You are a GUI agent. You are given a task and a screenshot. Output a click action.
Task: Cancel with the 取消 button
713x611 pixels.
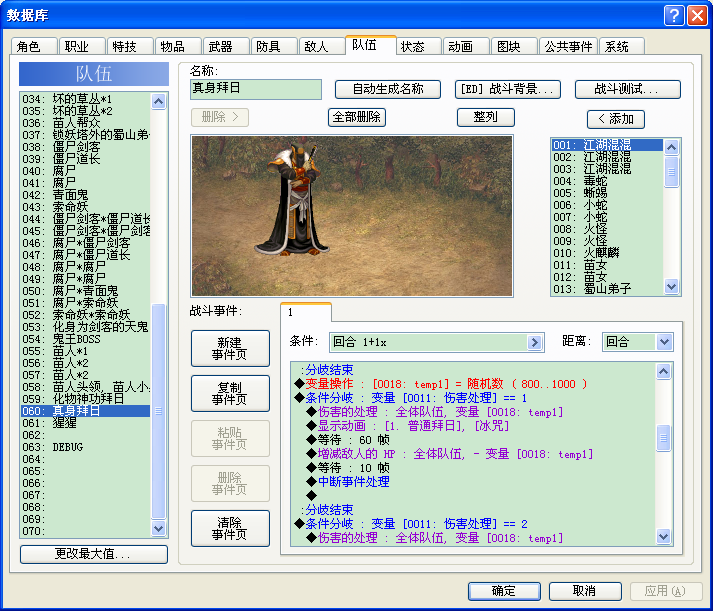click(x=585, y=591)
